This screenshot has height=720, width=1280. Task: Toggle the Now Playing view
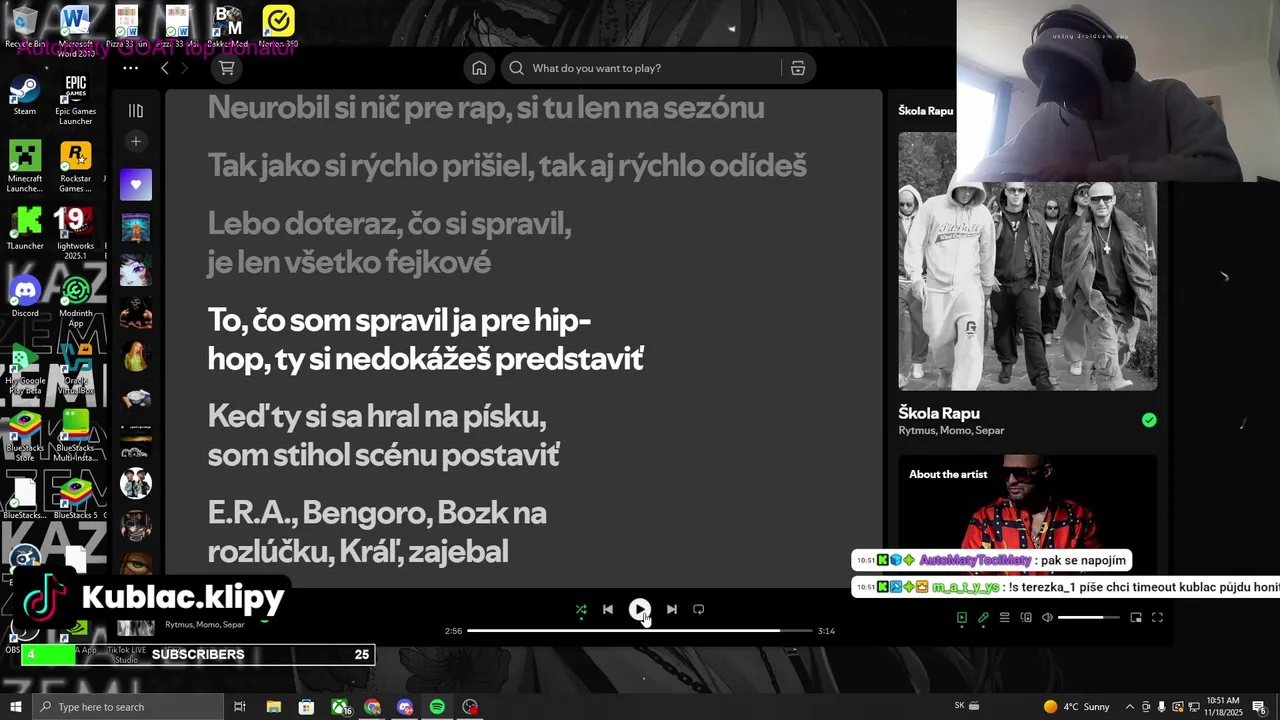tap(962, 617)
